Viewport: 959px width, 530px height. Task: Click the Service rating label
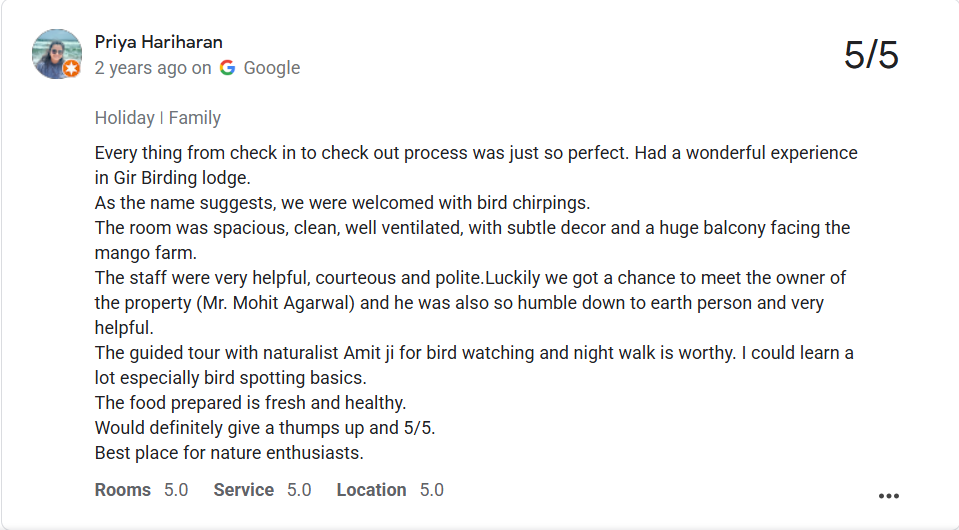tap(243, 490)
